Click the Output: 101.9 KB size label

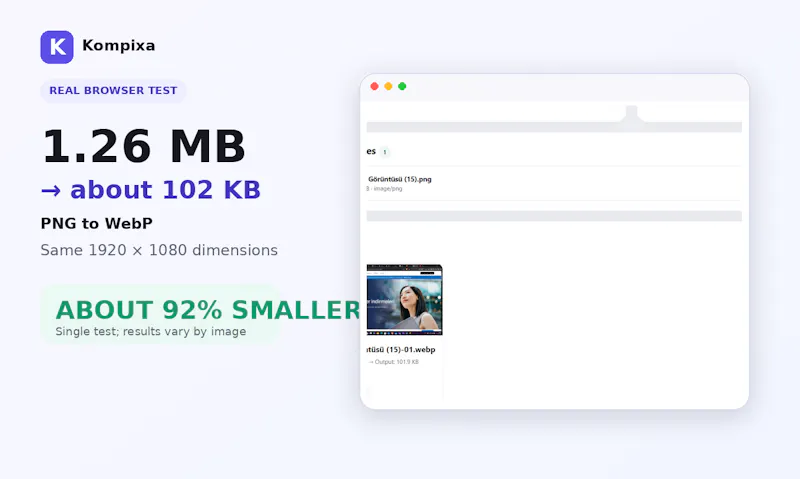tap(396, 362)
